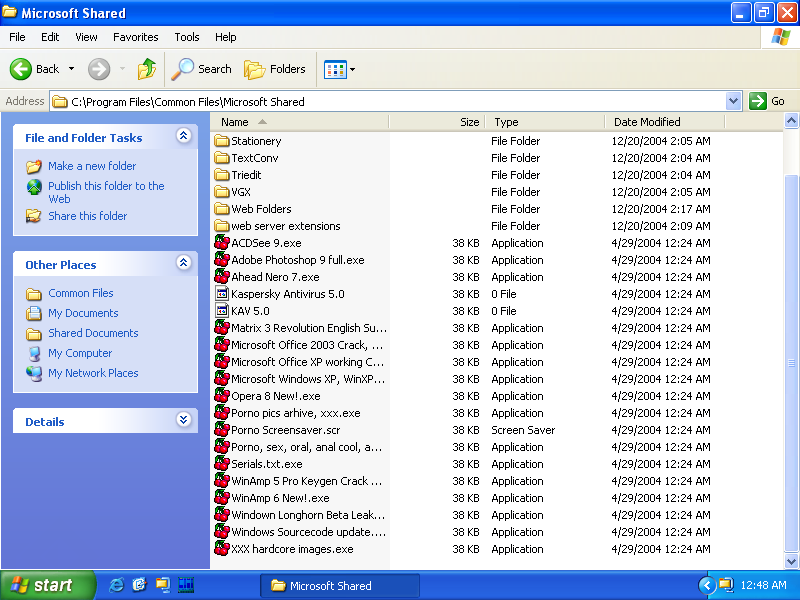Screen dimensions: 800x600
Task: Expand hidden system tray icons
Action: [707, 585]
